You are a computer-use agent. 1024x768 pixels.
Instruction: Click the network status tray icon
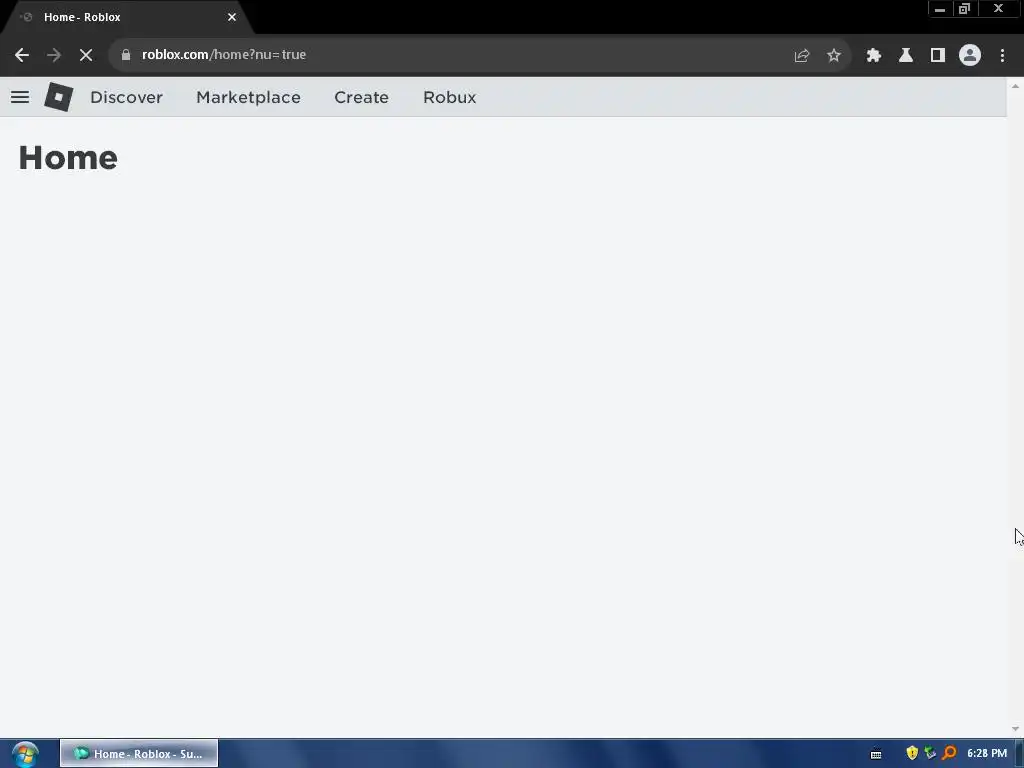pyautogui.click(x=931, y=754)
